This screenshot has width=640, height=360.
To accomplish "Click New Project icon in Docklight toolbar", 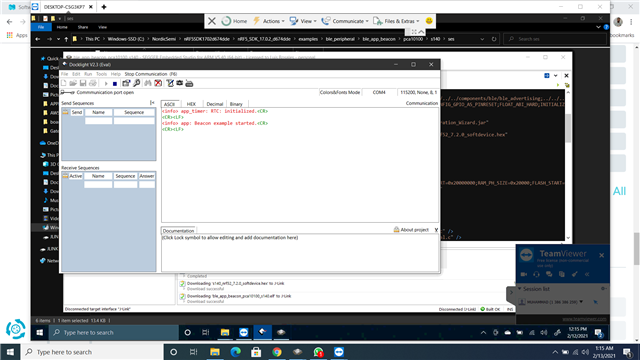I will click(64, 83).
